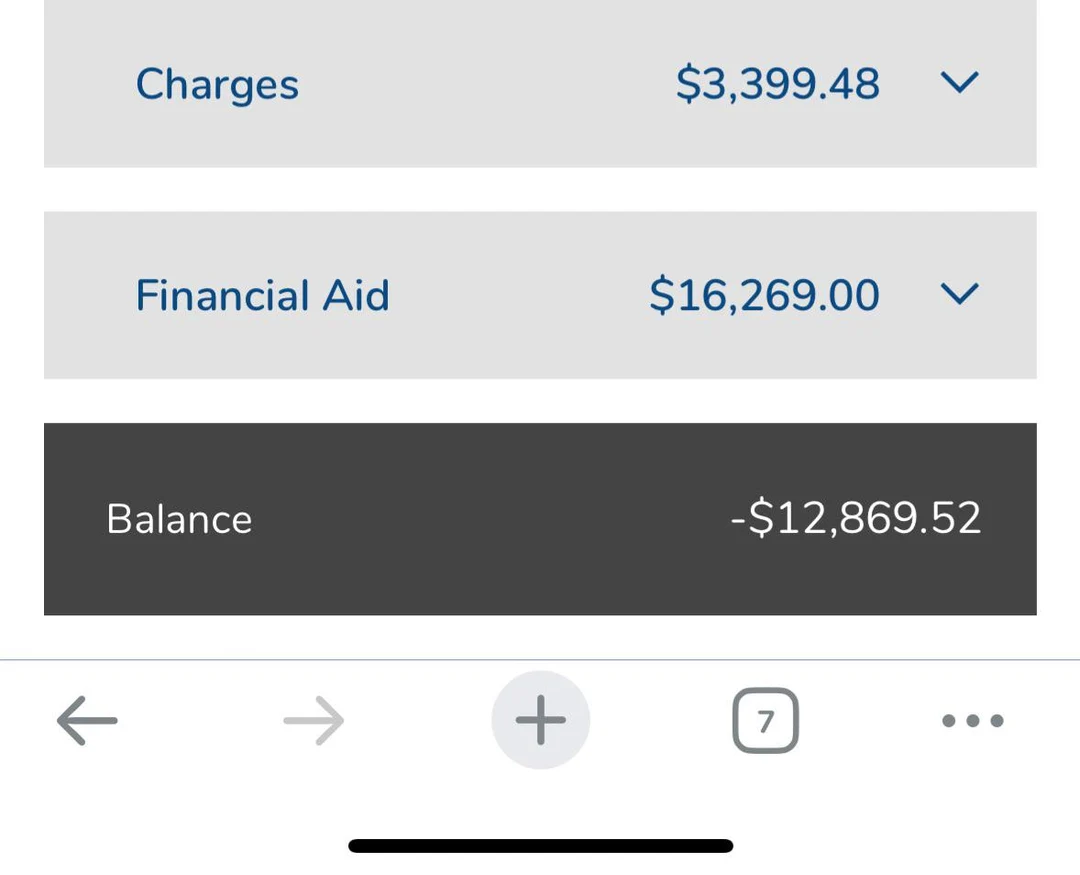Tap the browser back arrow icon
Viewport: 1080px width, 875px height.
tap(86, 720)
